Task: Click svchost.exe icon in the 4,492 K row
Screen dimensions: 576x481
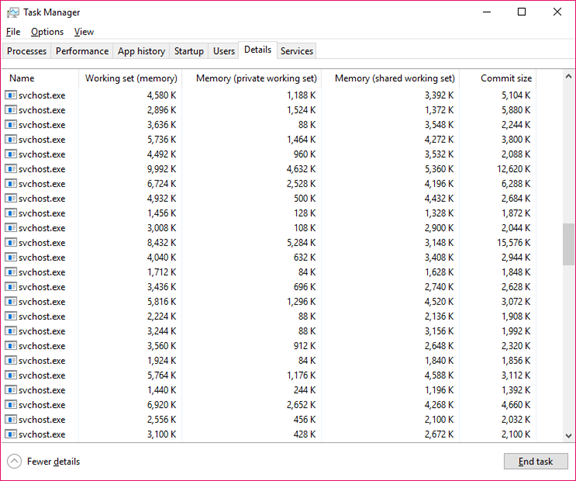Action: point(11,154)
